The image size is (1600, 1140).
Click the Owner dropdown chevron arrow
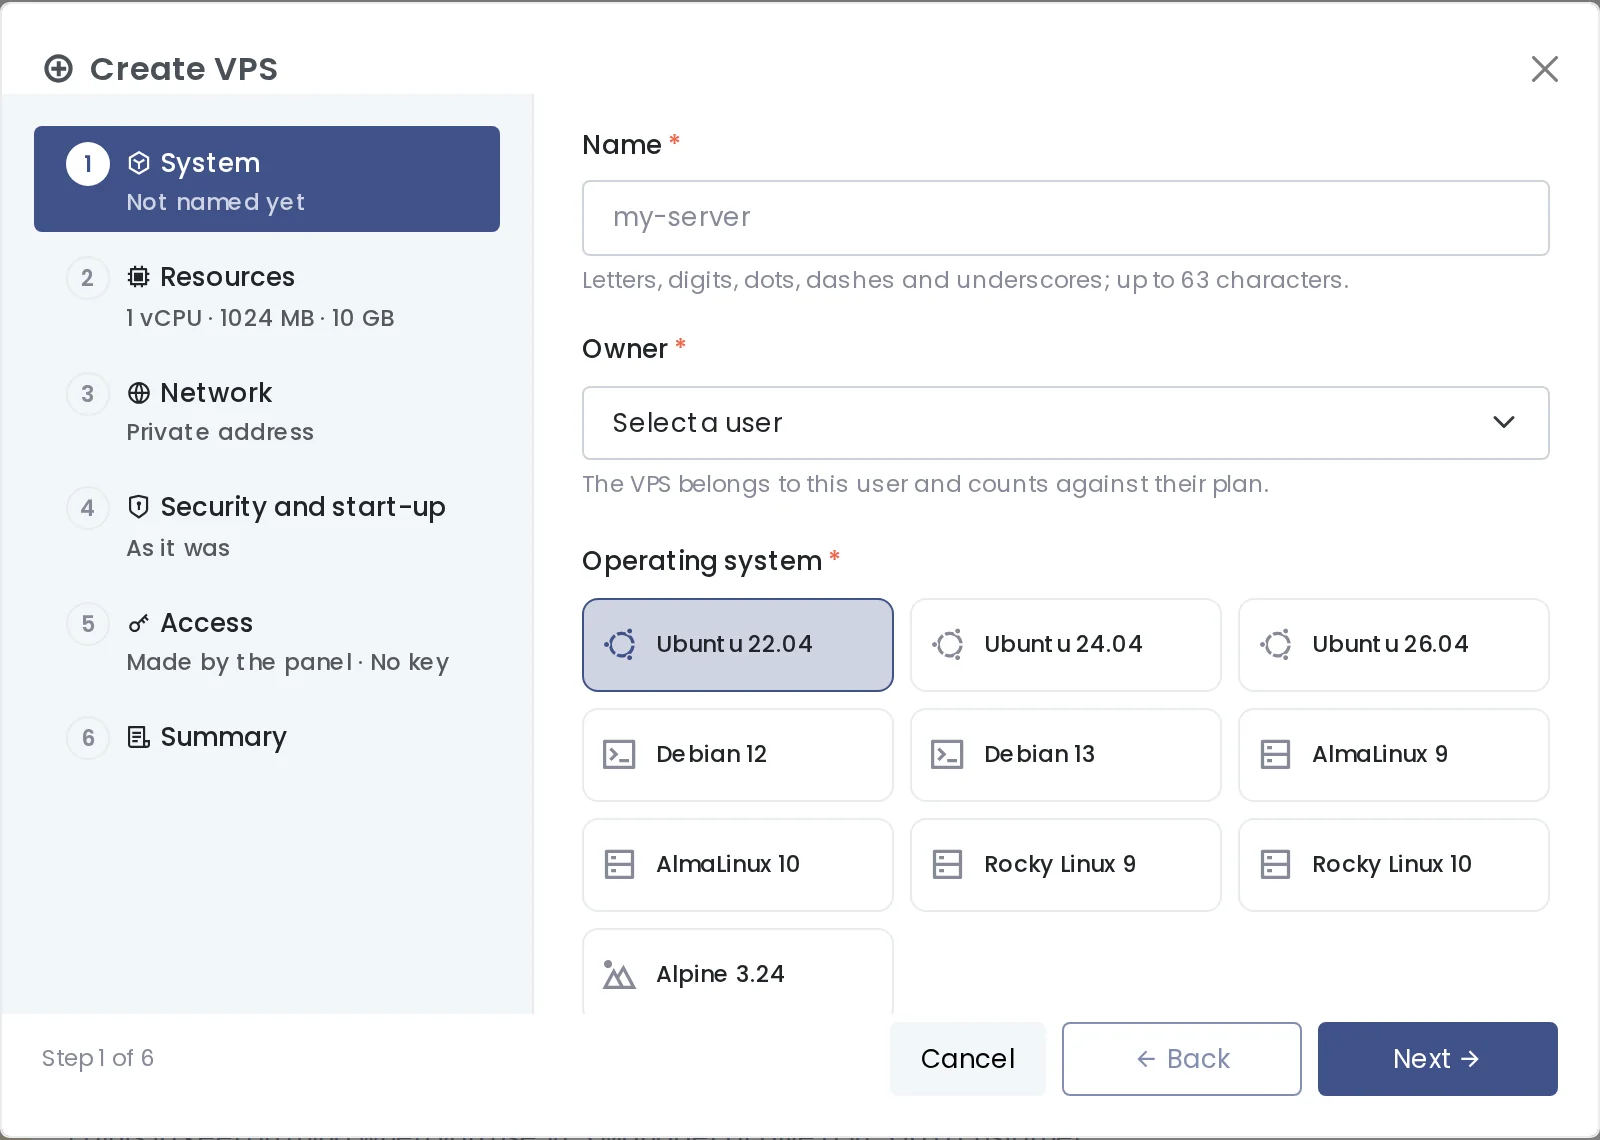tap(1504, 423)
